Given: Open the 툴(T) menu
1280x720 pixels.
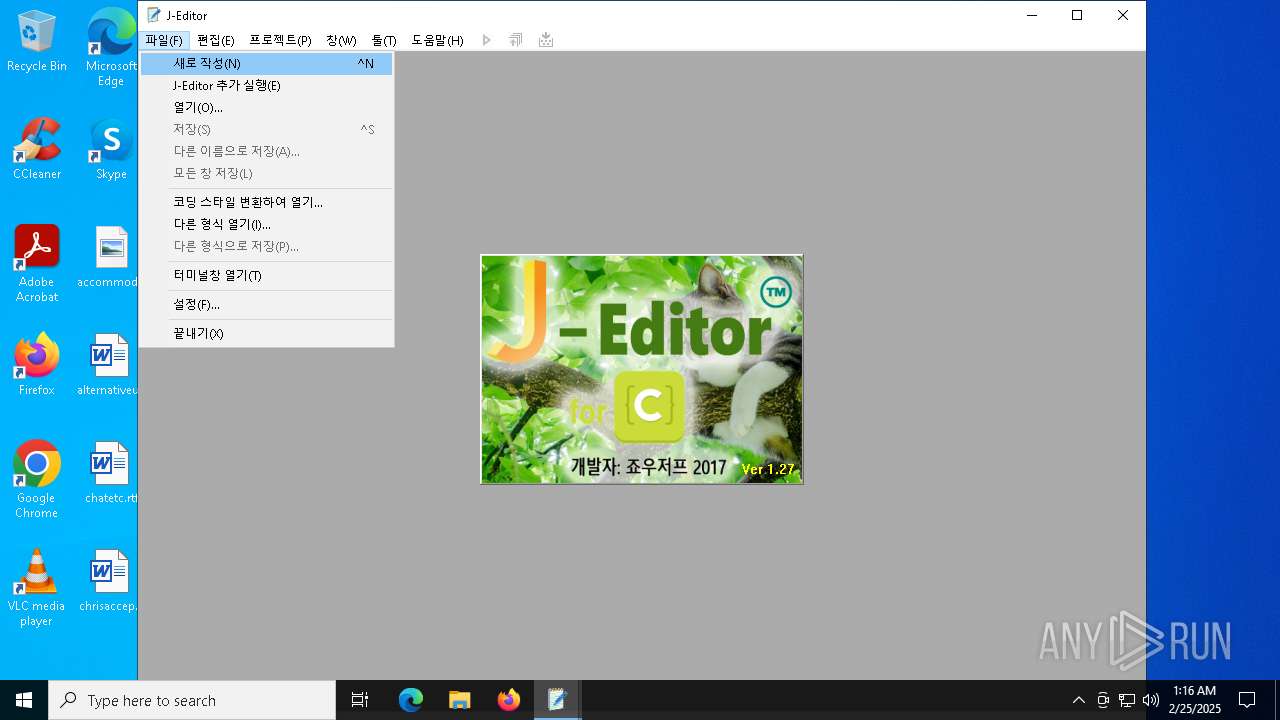Looking at the screenshot, I should (x=384, y=40).
